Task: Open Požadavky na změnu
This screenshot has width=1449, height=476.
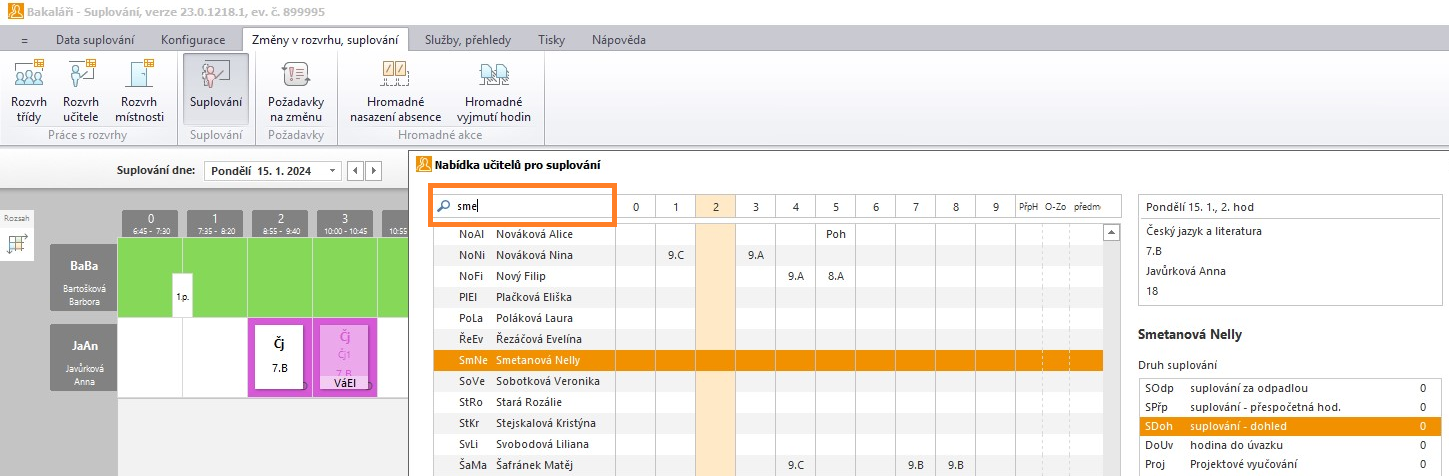Action: click(296, 91)
